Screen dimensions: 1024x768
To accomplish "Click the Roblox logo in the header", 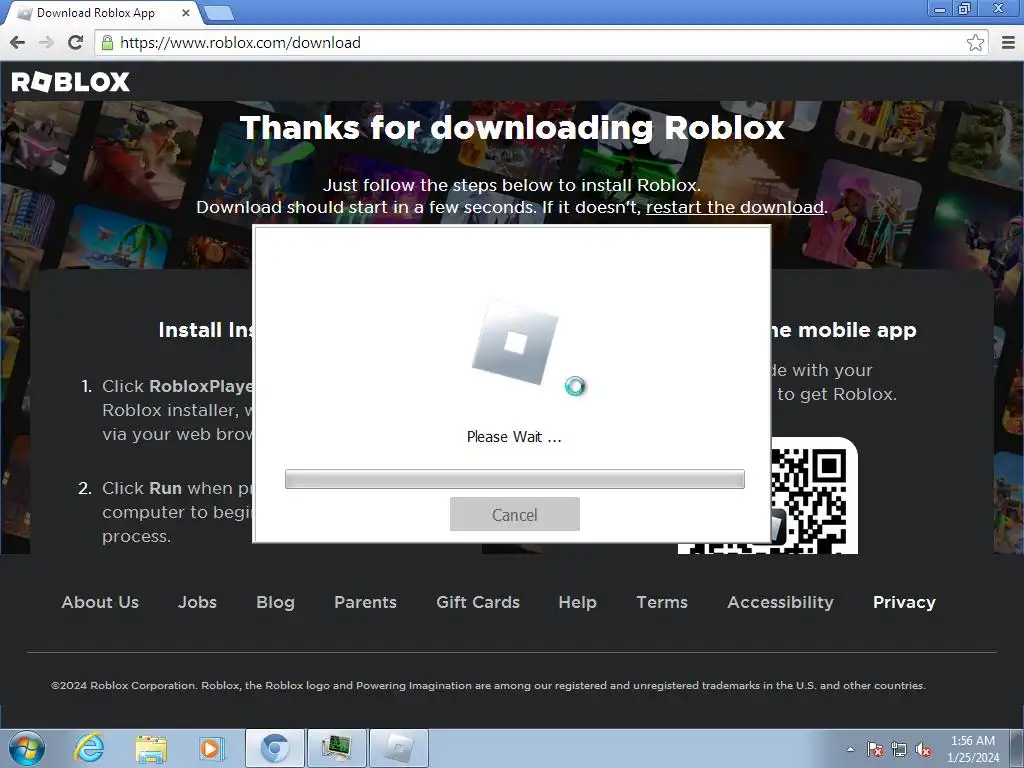I will (71, 82).
